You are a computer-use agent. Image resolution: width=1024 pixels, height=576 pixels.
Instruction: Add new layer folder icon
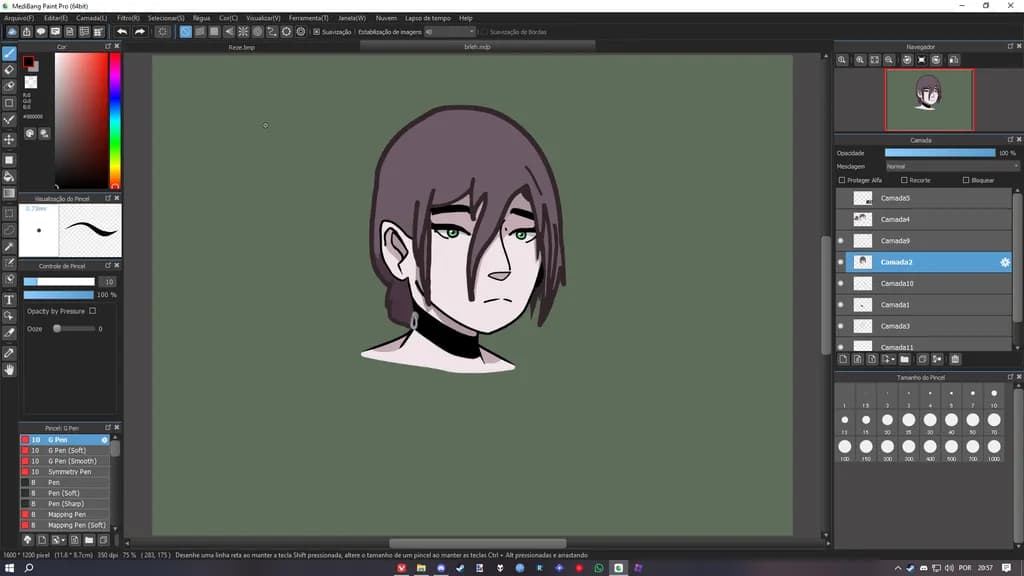(904, 359)
